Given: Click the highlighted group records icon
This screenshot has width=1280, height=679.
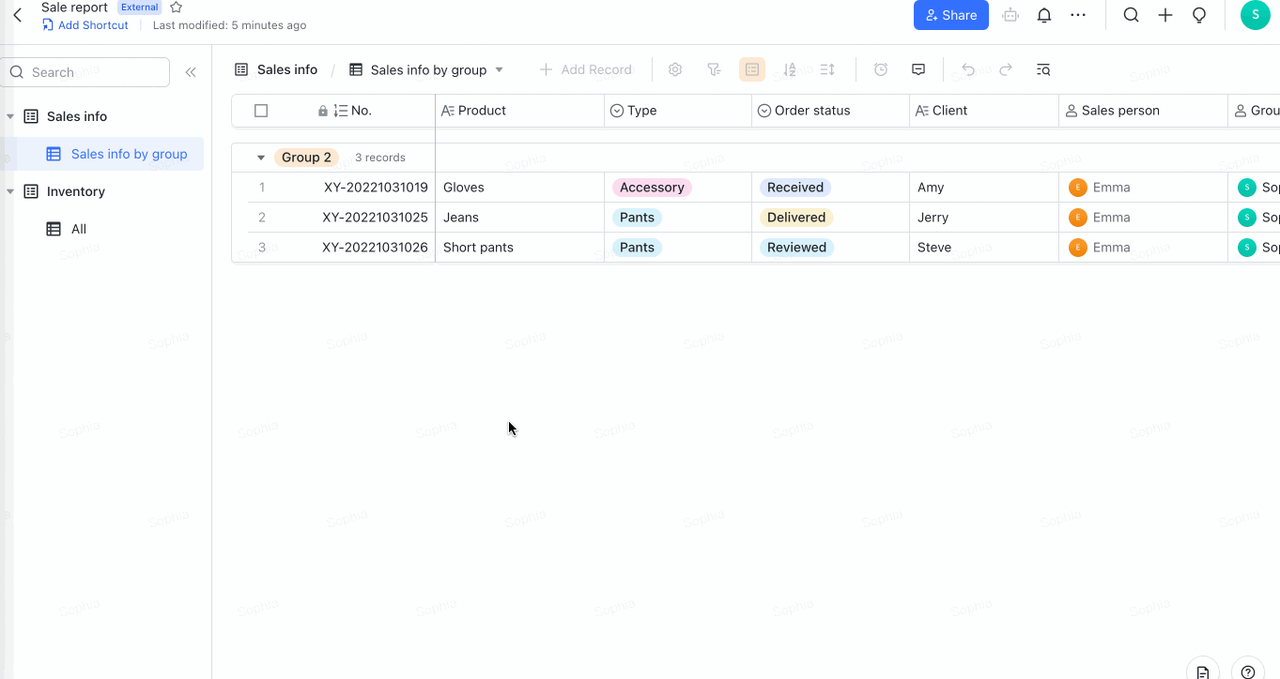Looking at the screenshot, I should click(752, 70).
